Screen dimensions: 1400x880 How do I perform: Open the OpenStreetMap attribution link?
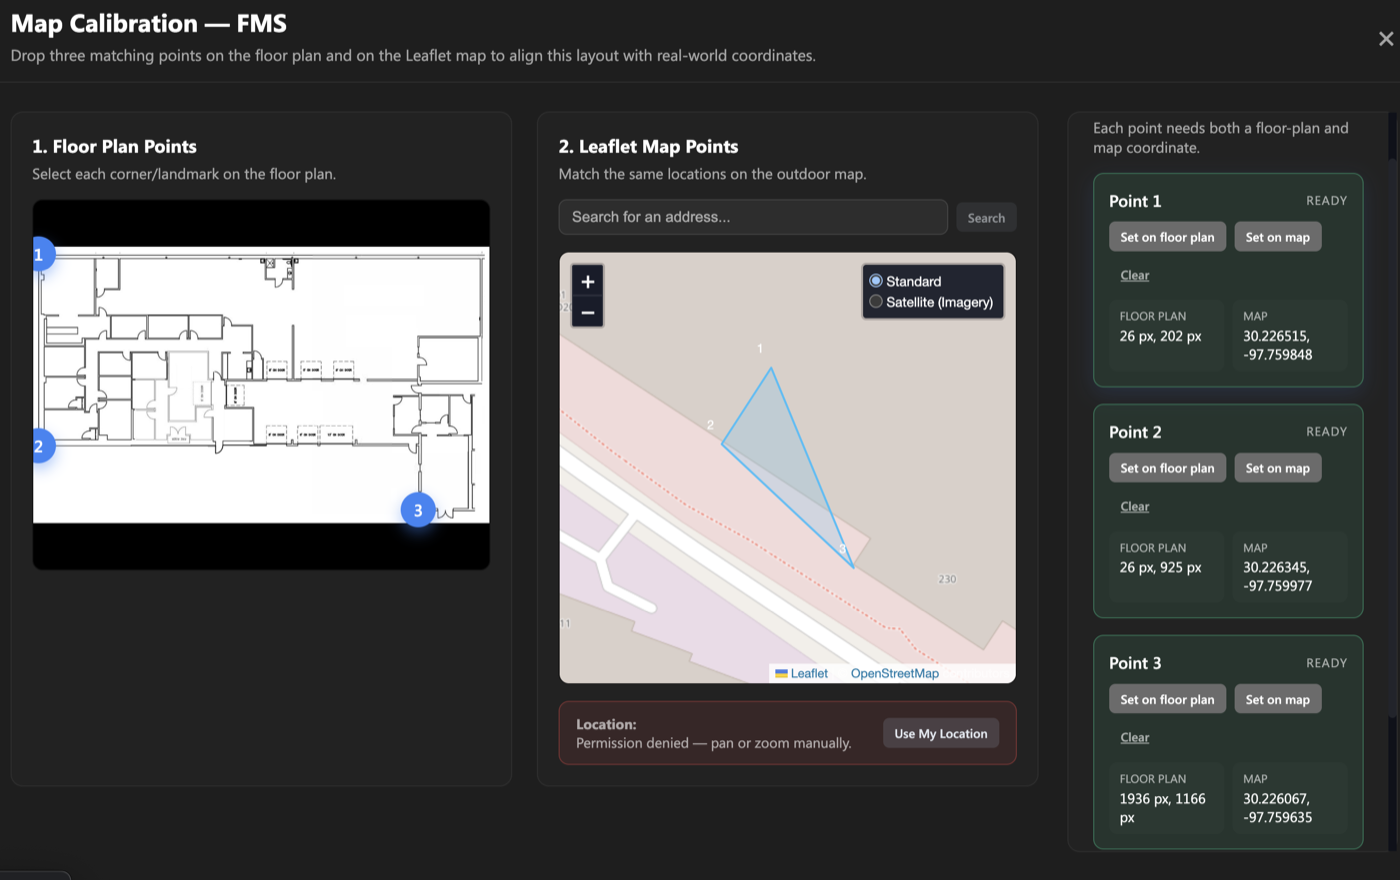[894, 673]
